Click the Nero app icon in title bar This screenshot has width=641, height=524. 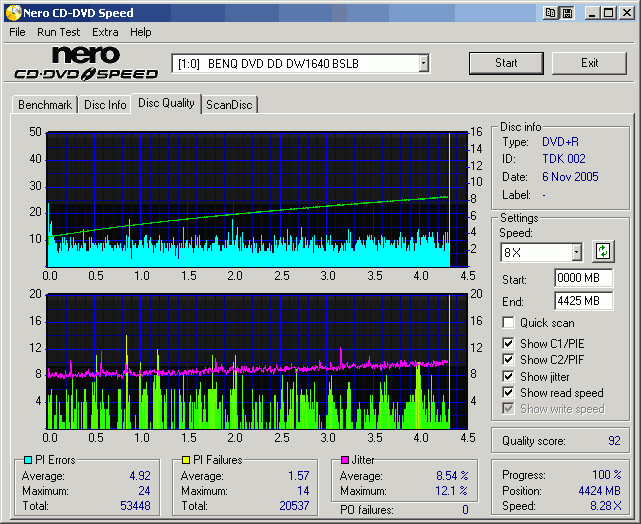pos(13,13)
